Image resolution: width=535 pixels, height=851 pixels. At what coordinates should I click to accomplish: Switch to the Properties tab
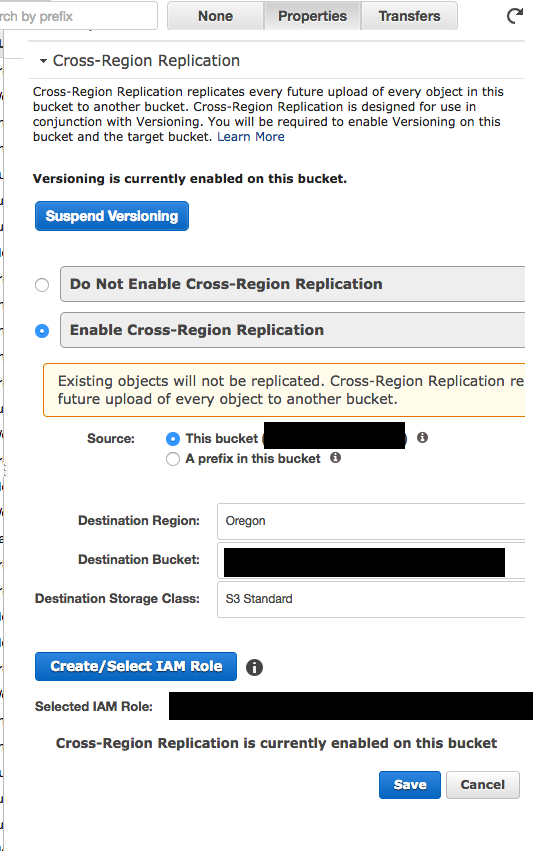point(312,16)
